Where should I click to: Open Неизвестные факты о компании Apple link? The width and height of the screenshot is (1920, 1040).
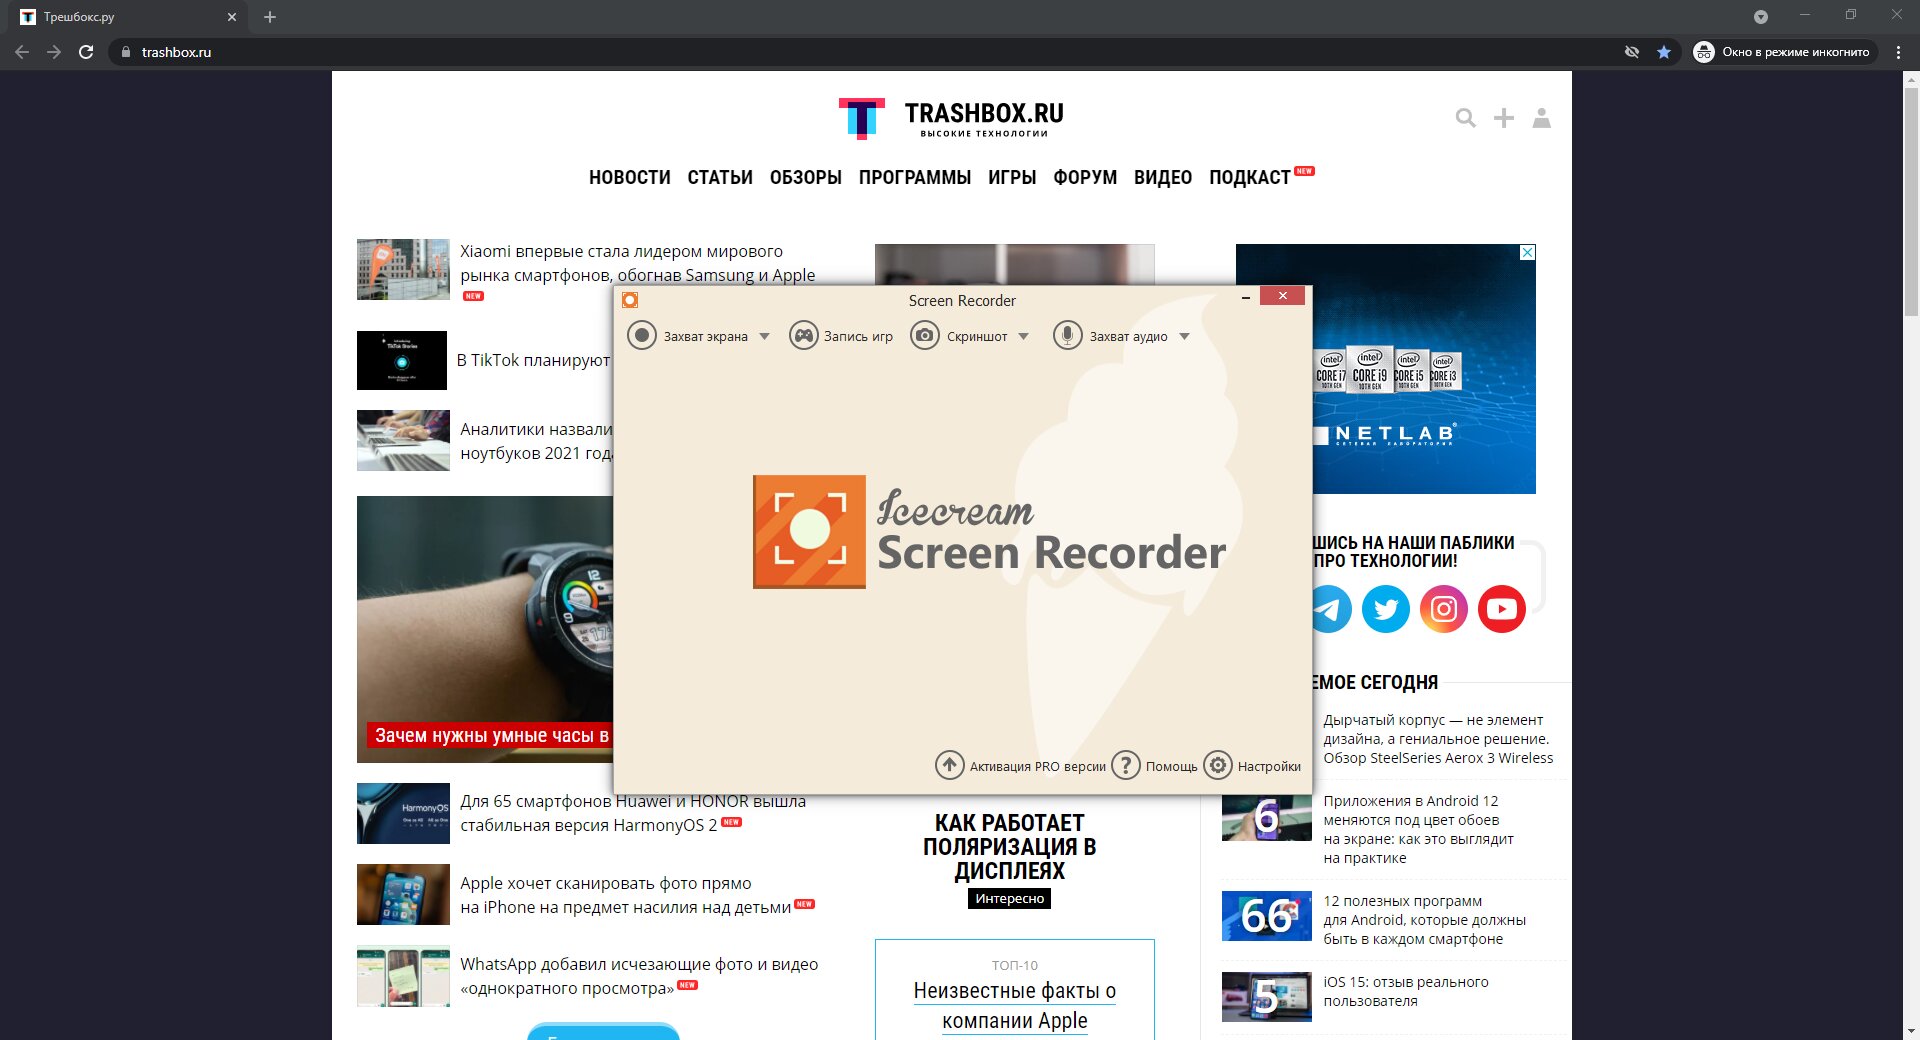coord(1014,1005)
